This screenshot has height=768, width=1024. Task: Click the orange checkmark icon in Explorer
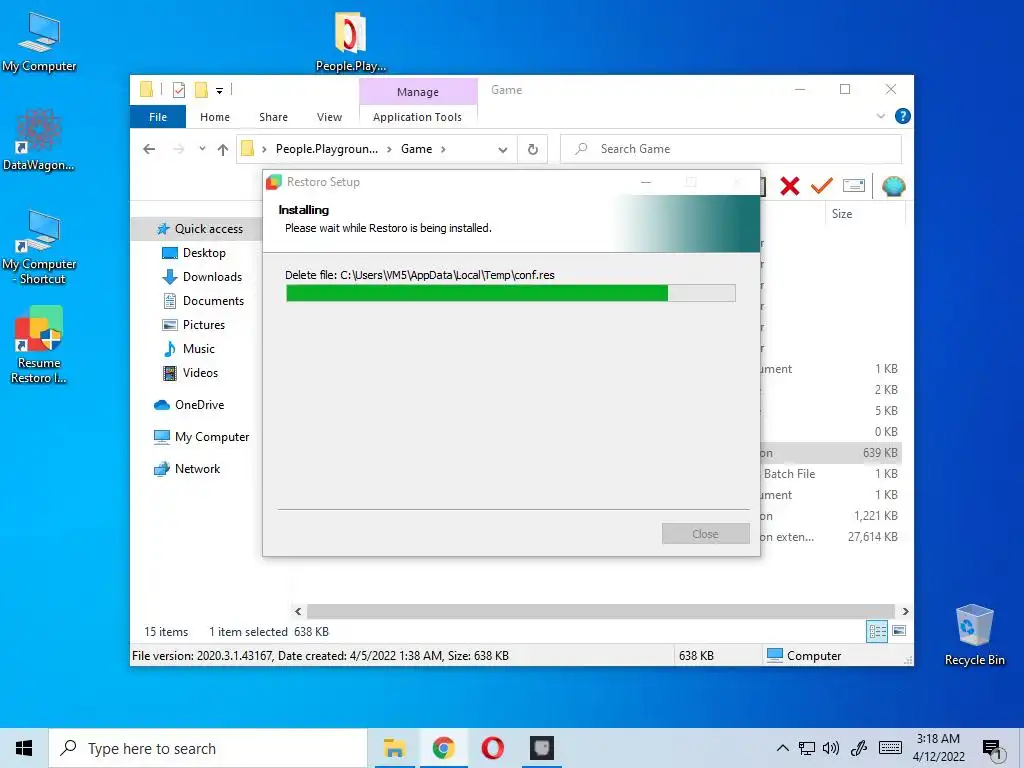822,186
